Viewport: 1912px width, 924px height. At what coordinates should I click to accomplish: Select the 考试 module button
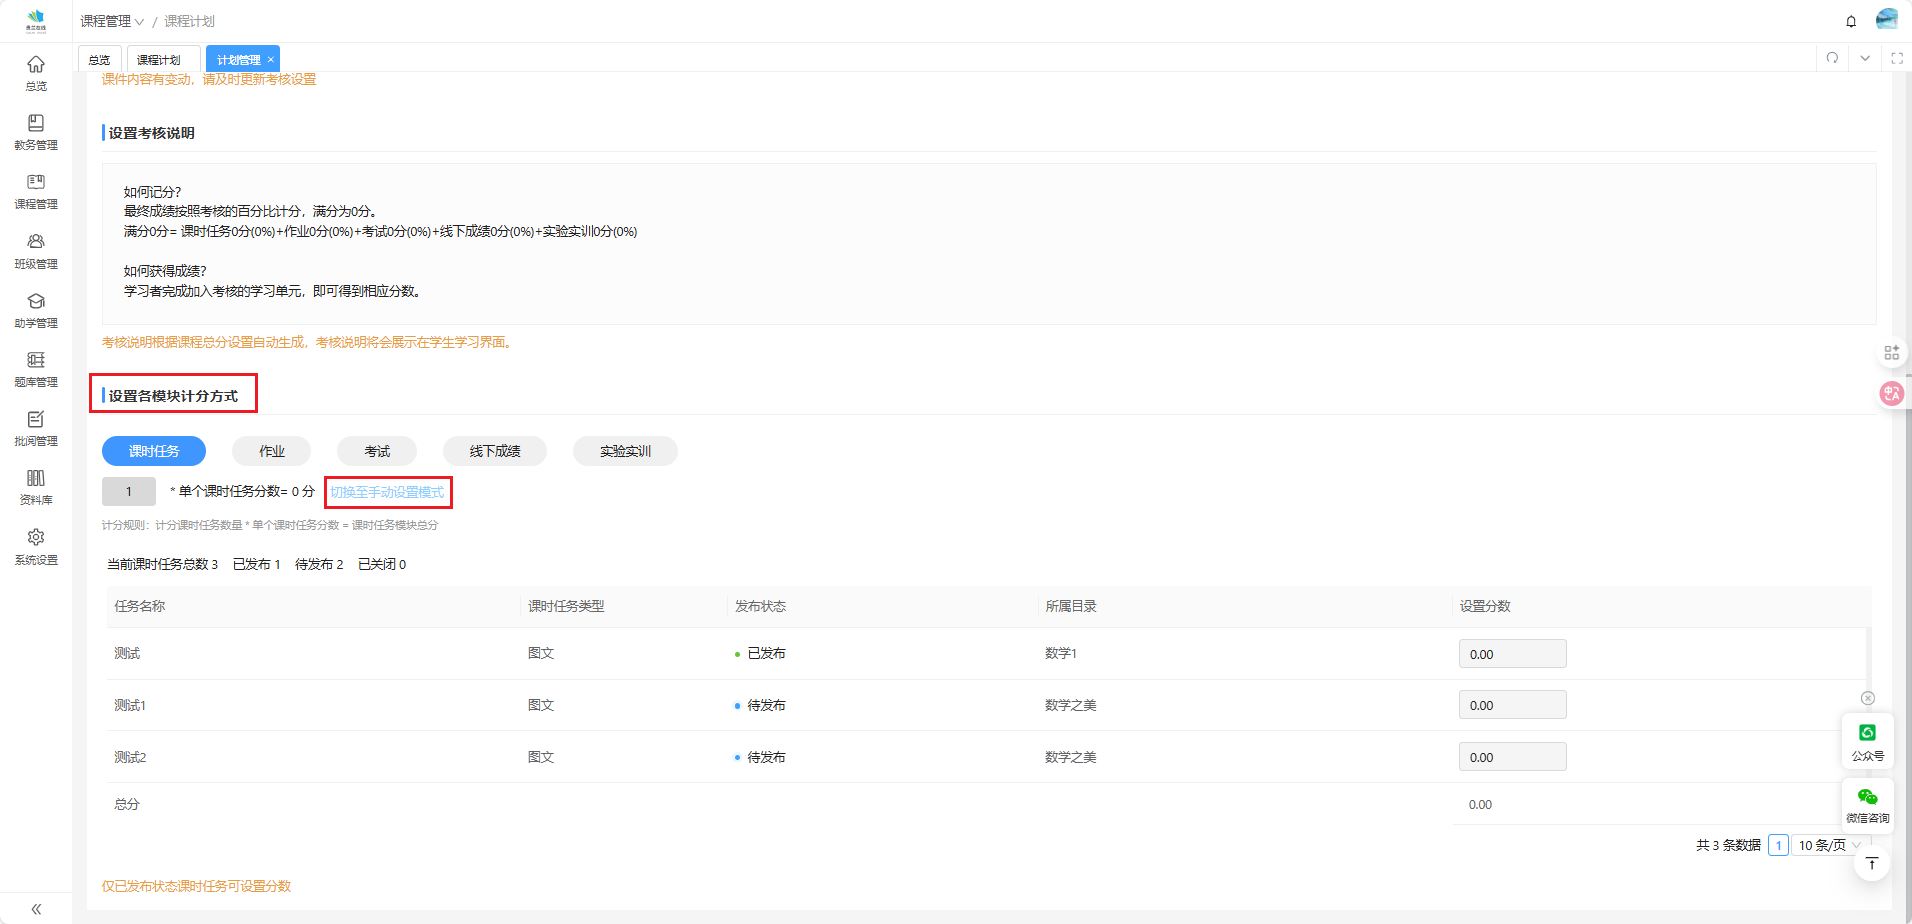coord(377,451)
